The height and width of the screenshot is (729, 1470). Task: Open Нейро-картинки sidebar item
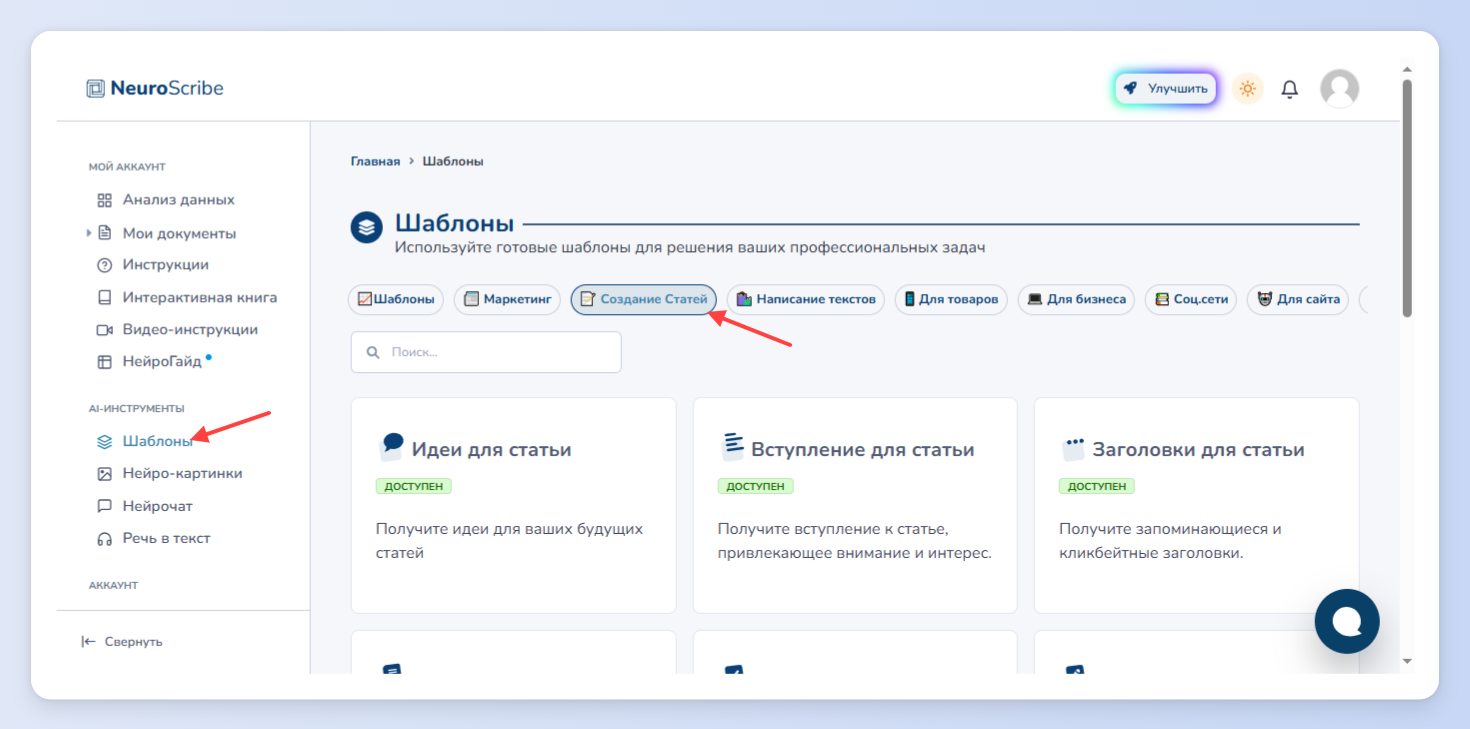pyautogui.click(x=183, y=473)
